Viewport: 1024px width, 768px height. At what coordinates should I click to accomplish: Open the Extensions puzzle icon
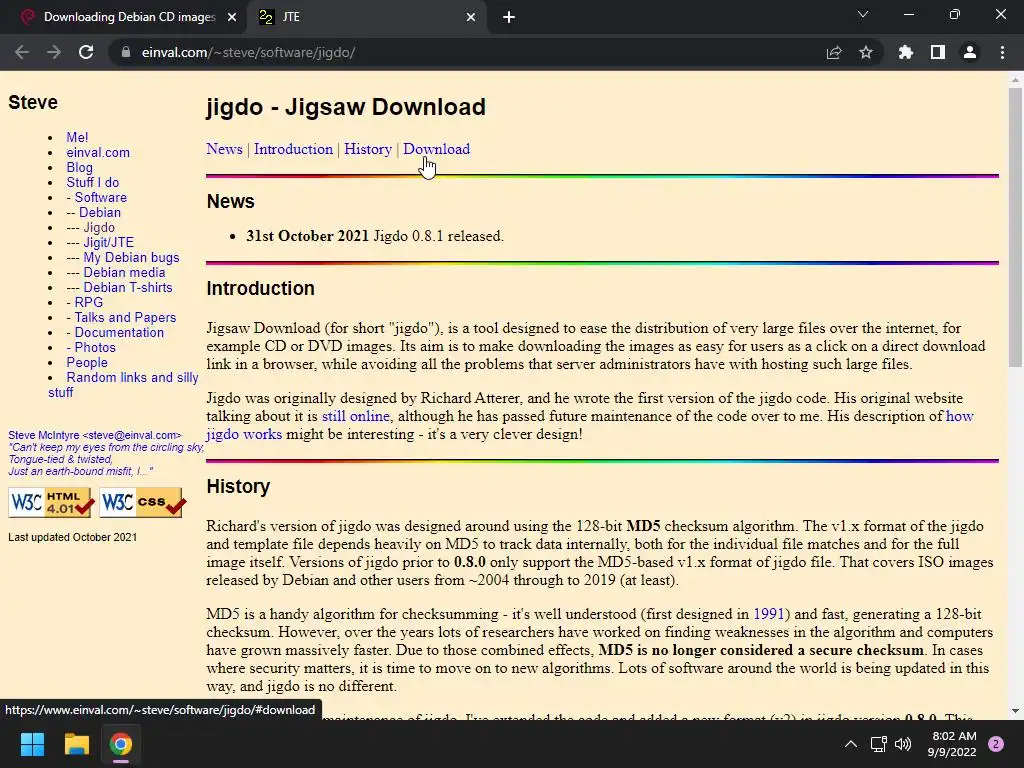tap(905, 52)
